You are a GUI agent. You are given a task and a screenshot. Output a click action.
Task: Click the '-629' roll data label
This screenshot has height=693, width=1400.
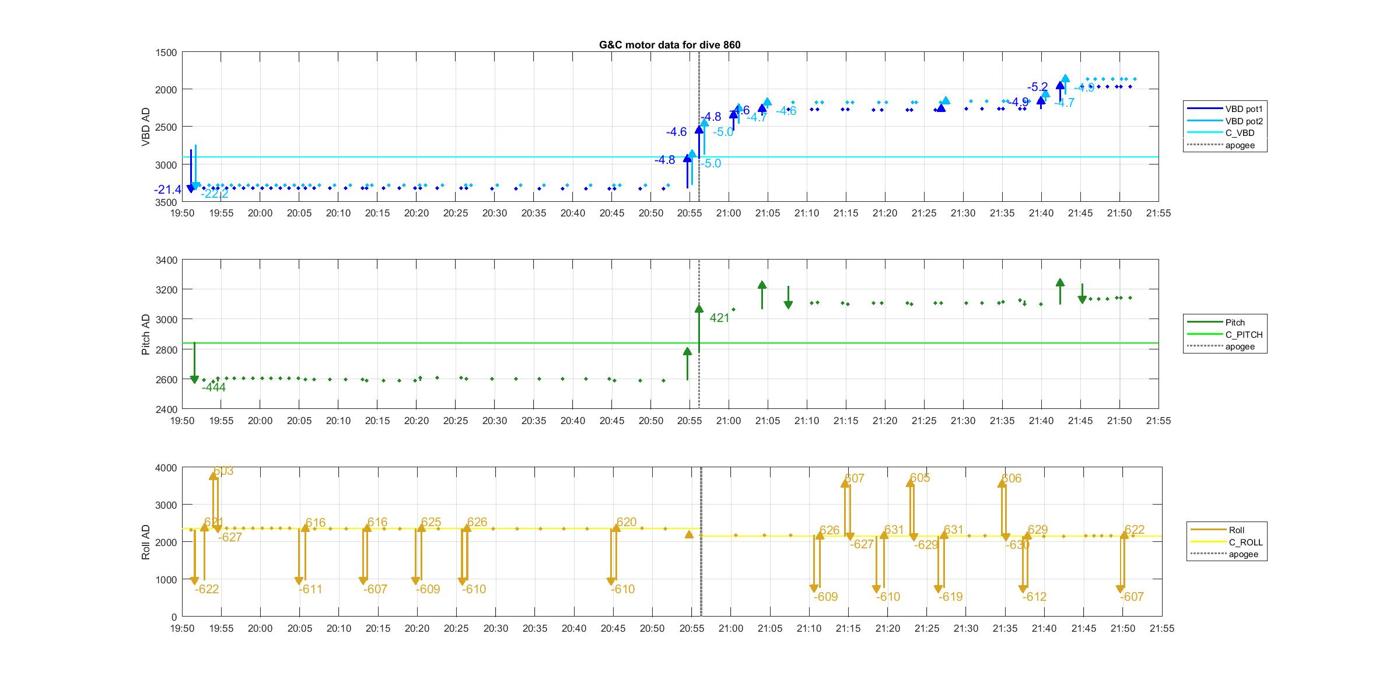[x=926, y=545]
